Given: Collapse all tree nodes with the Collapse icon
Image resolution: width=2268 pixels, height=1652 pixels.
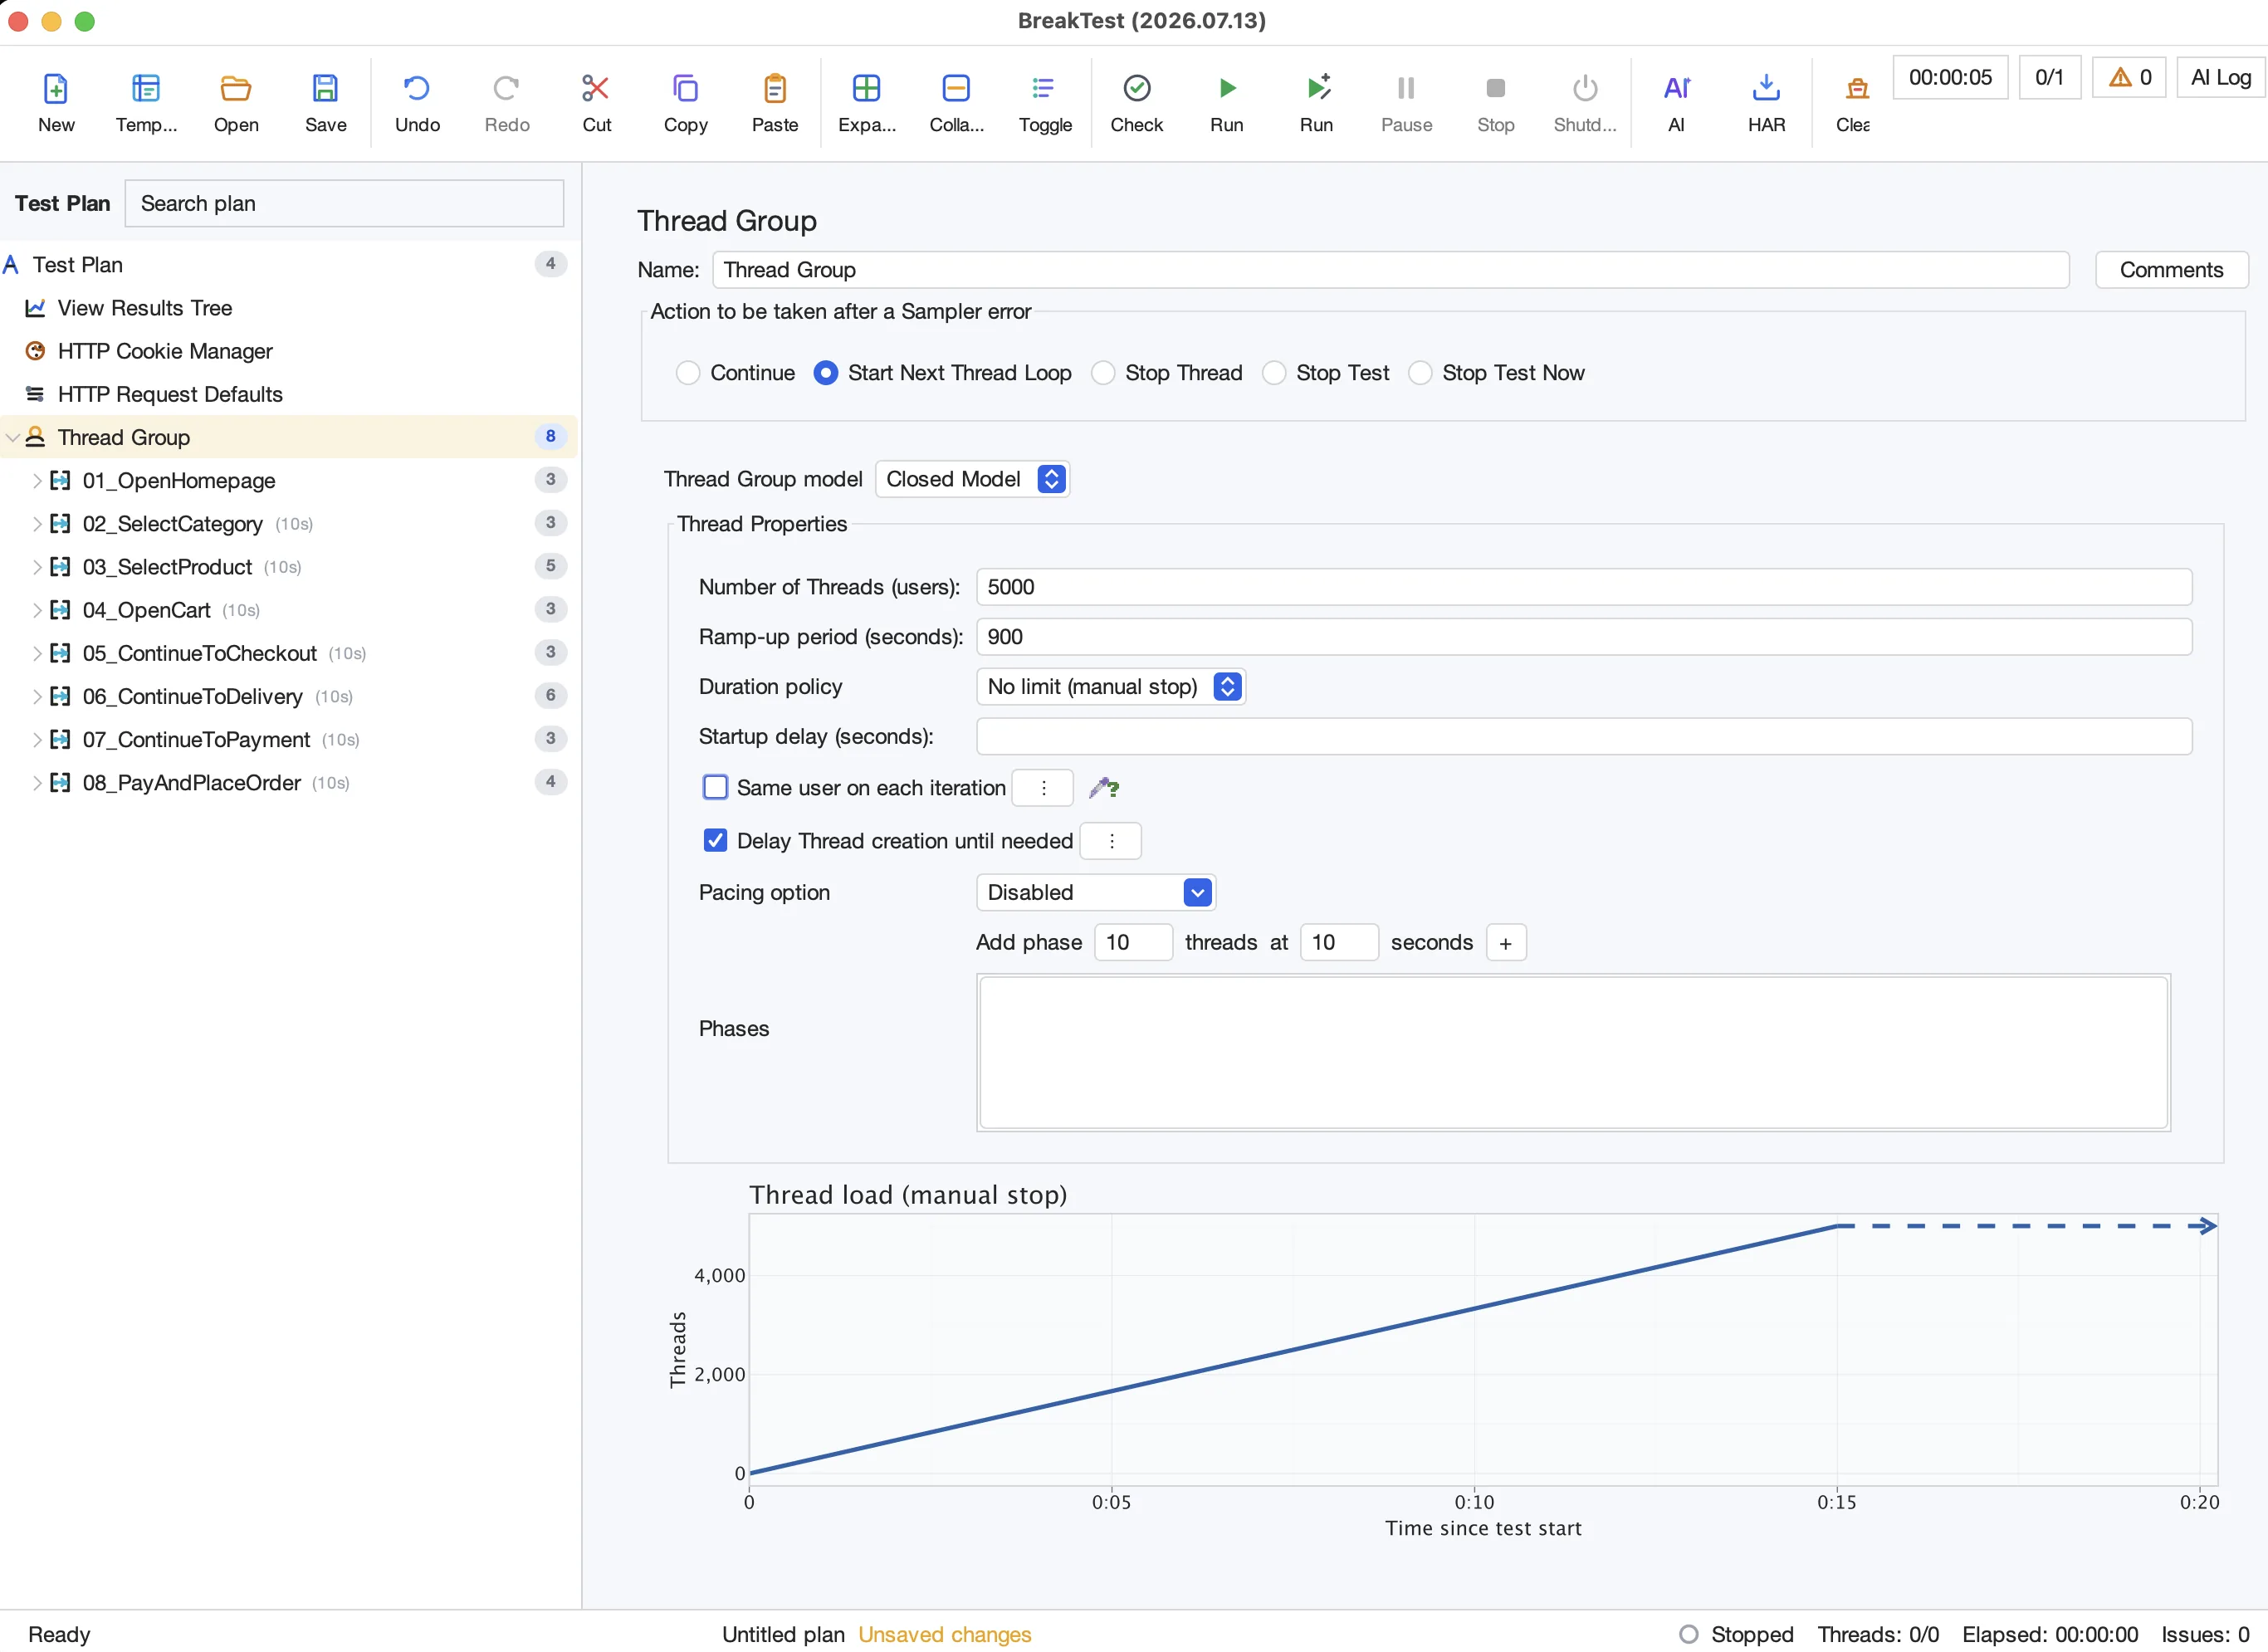Looking at the screenshot, I should tap(956, 89).
